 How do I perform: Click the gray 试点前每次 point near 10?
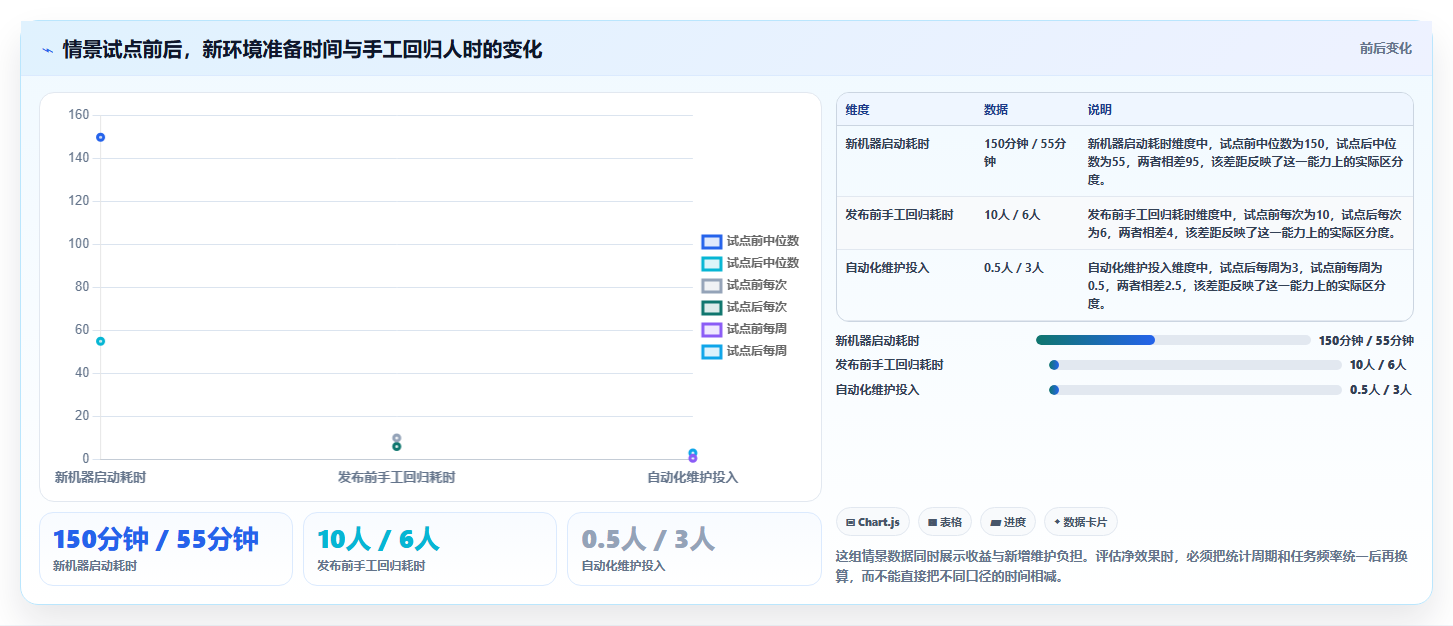397,438
